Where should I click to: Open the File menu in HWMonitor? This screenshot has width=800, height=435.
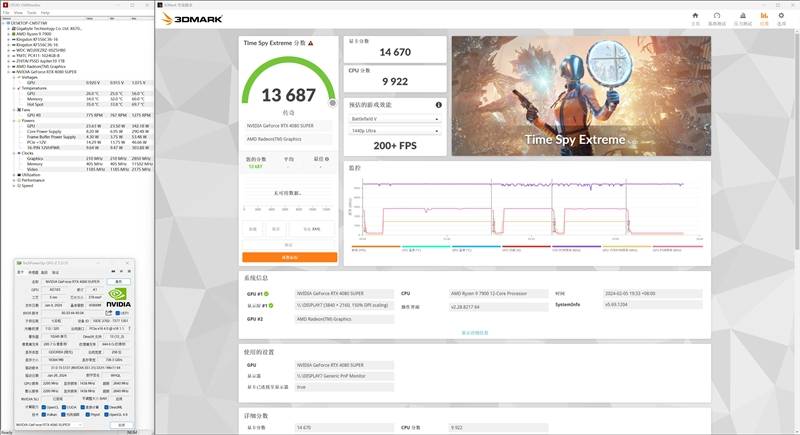click(x=6, y=13)
